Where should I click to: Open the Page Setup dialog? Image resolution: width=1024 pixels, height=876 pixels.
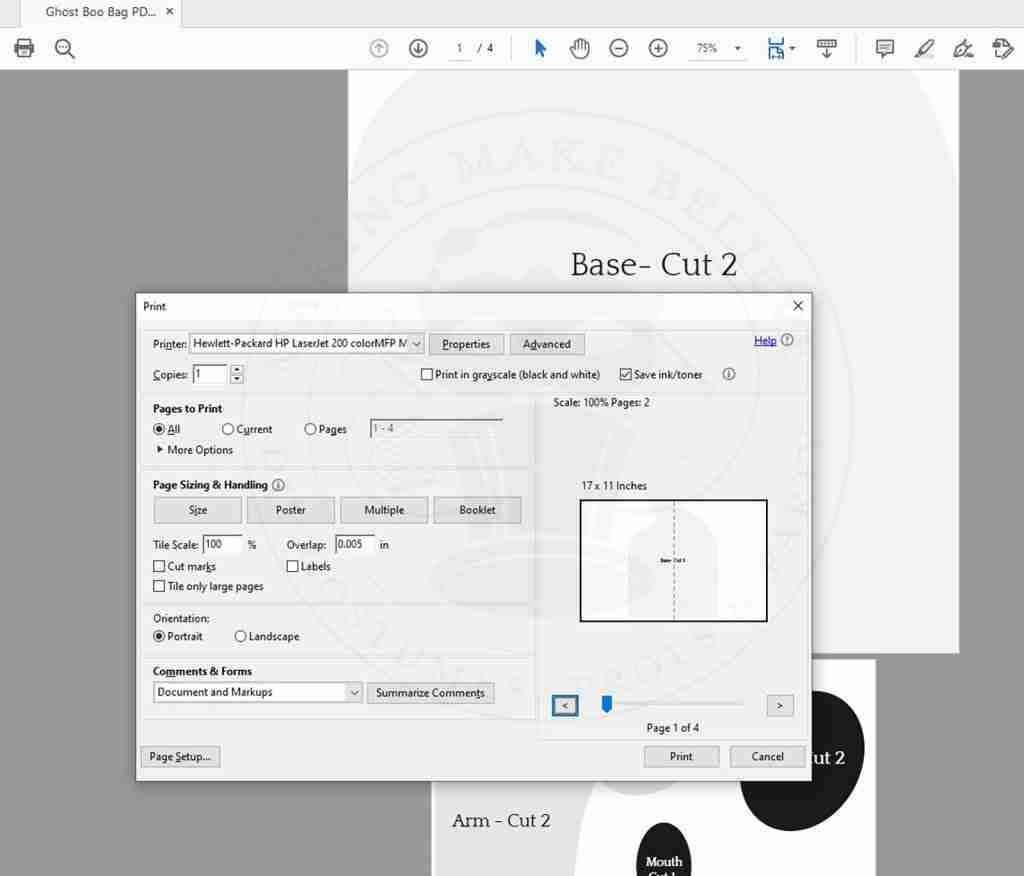point(180,757)
